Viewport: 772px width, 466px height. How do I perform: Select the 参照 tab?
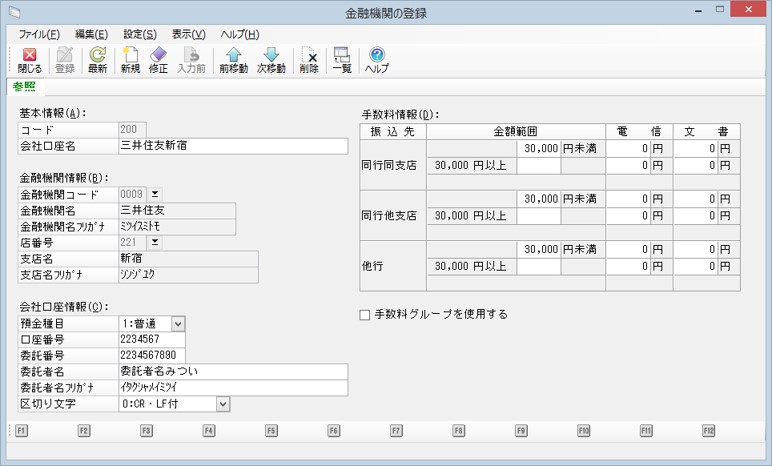[25, 87]
